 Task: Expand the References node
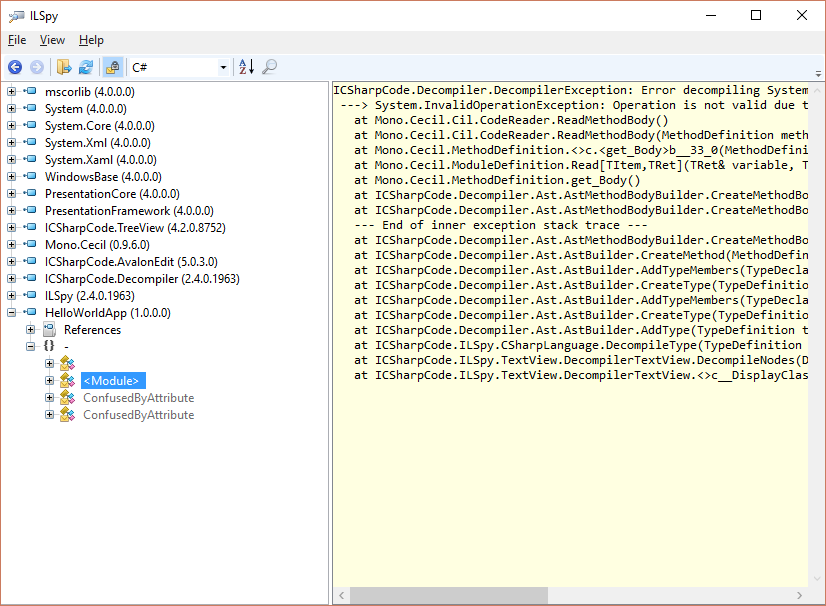pos(31,329)
